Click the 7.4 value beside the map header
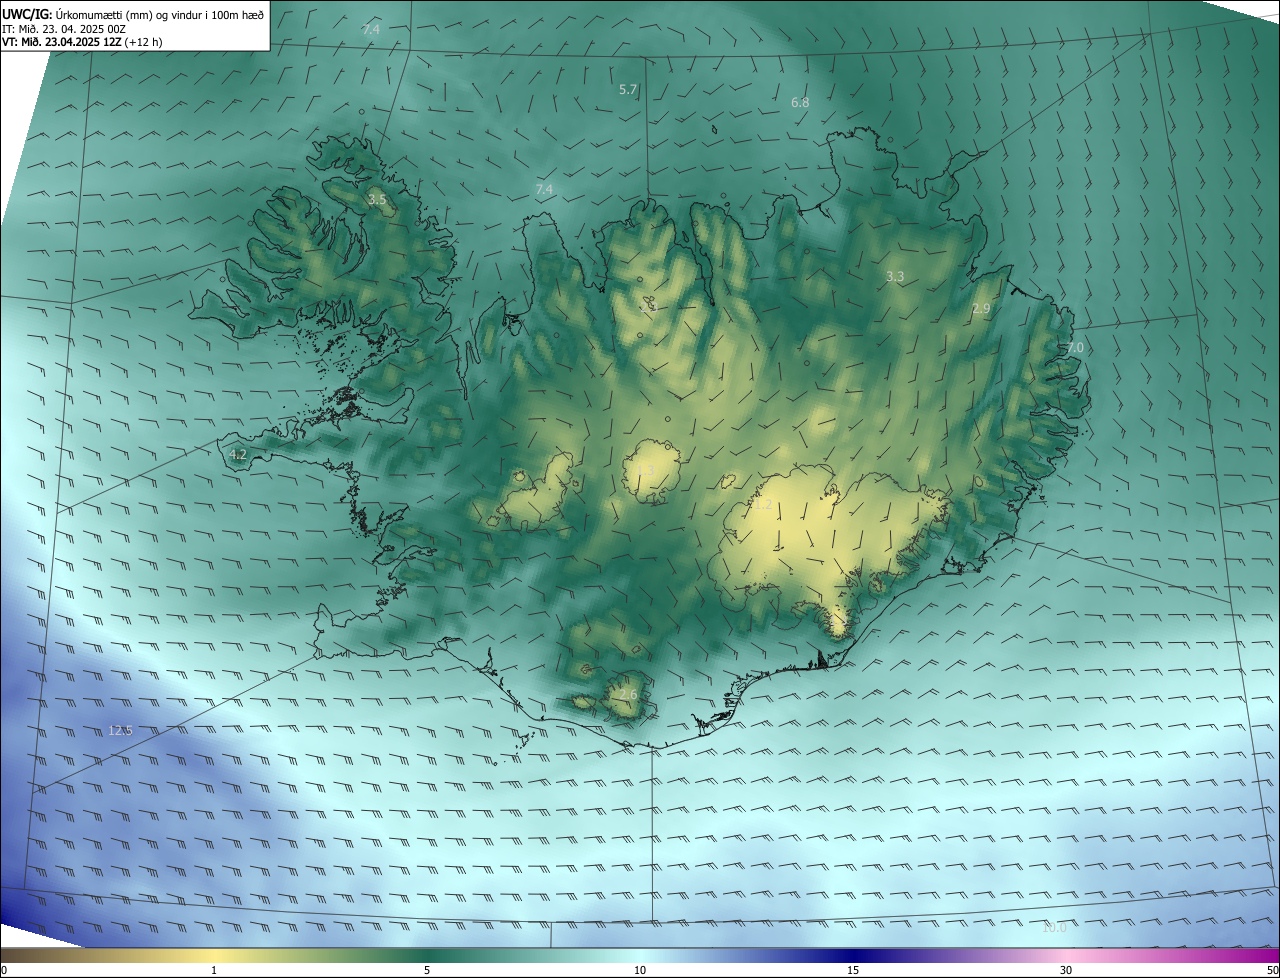This screenshot has height=978, width=1280. point(371,30)
